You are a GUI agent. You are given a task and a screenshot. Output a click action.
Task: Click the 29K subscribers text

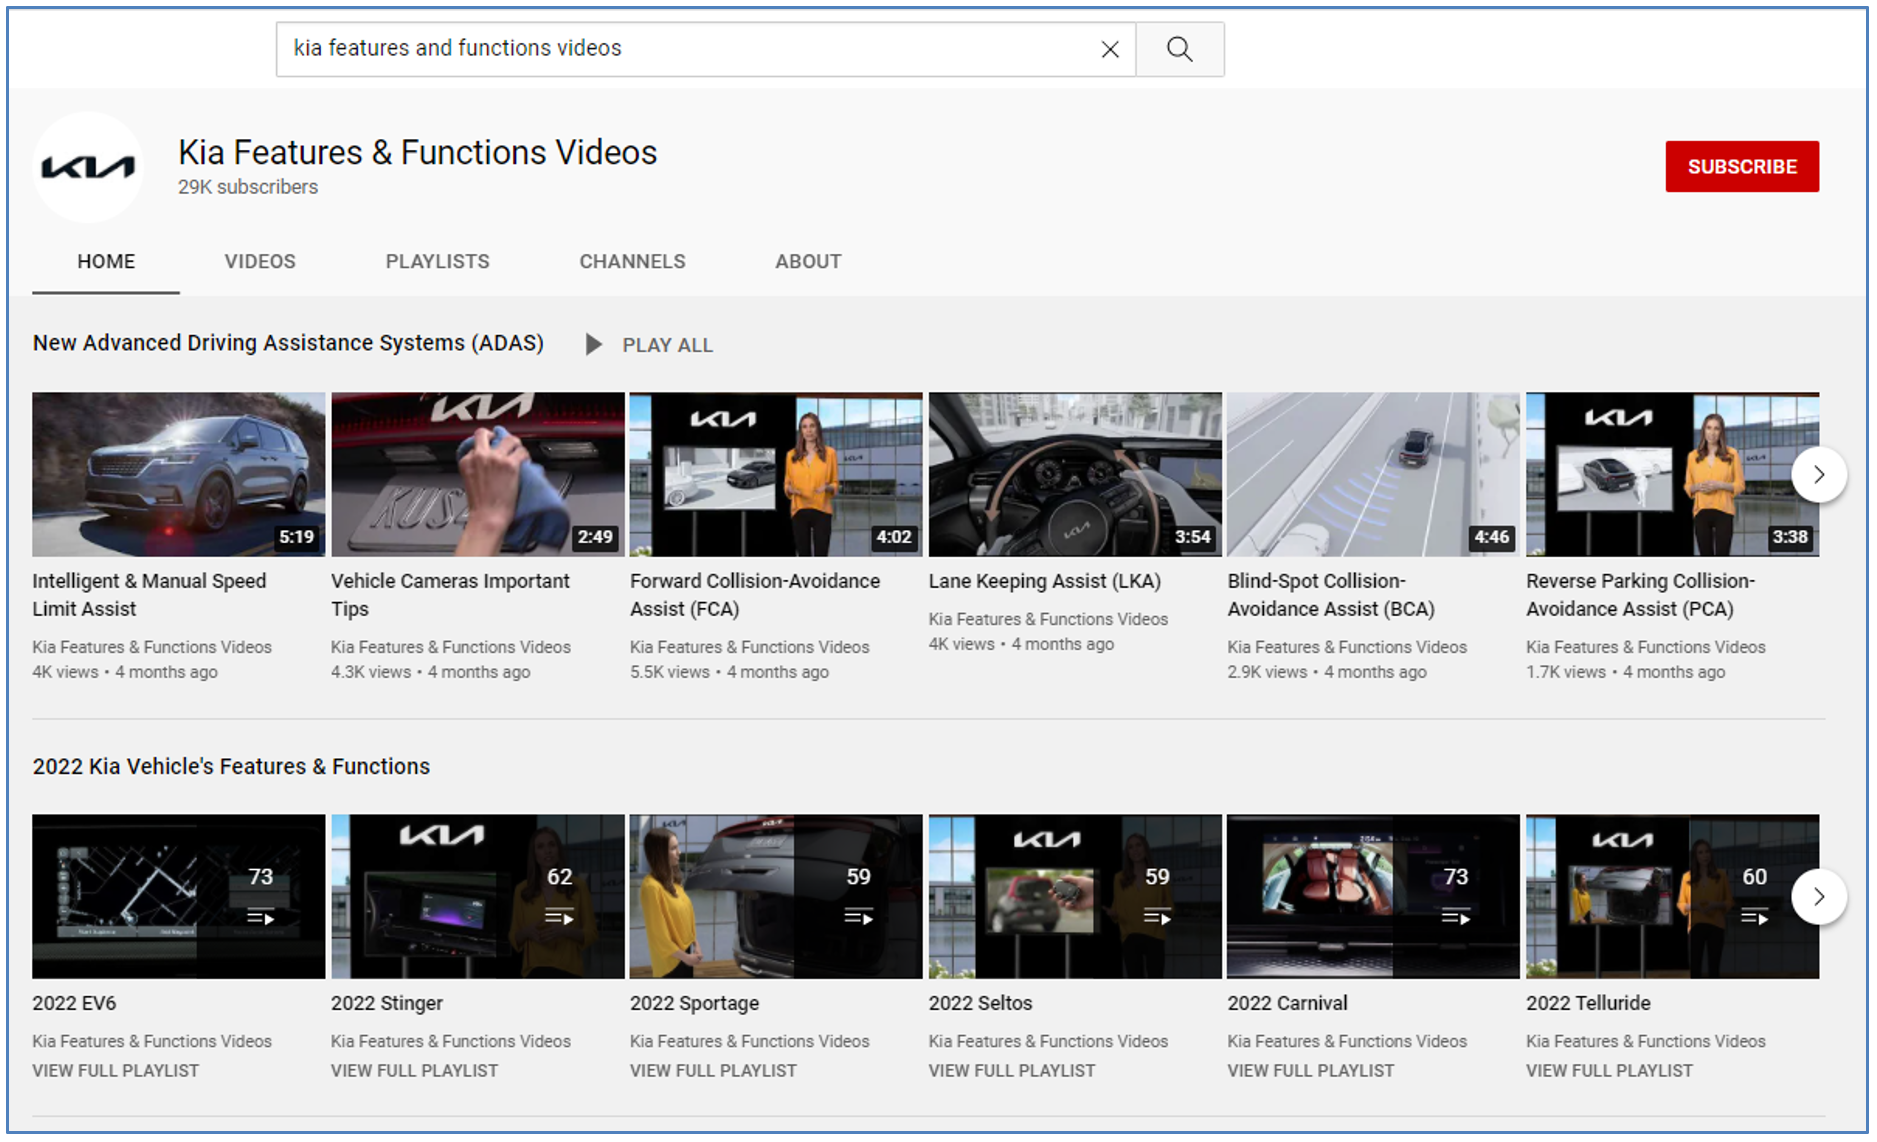[x=248, y=187]
